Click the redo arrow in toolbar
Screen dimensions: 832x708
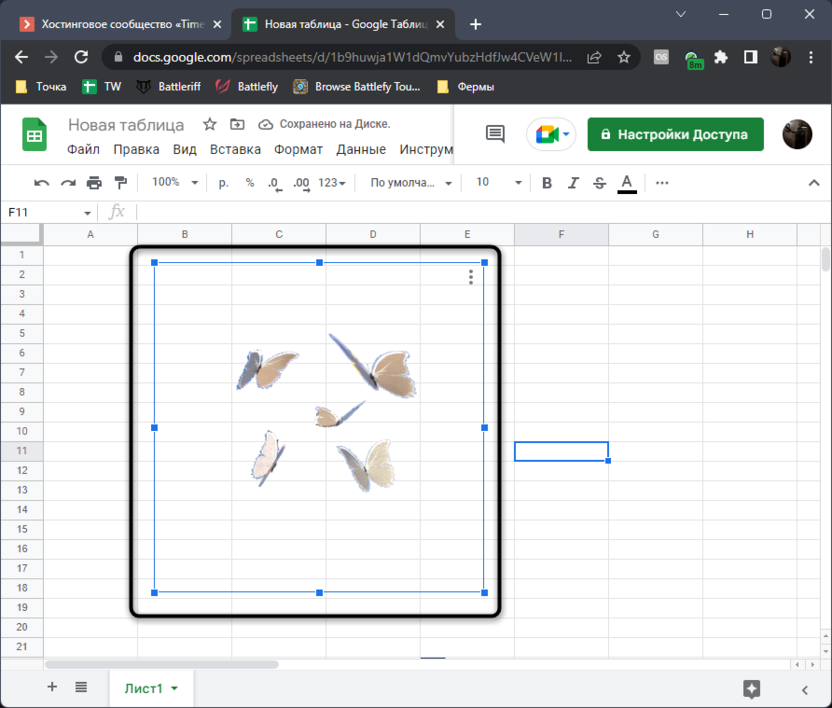[x=68, y=183]
